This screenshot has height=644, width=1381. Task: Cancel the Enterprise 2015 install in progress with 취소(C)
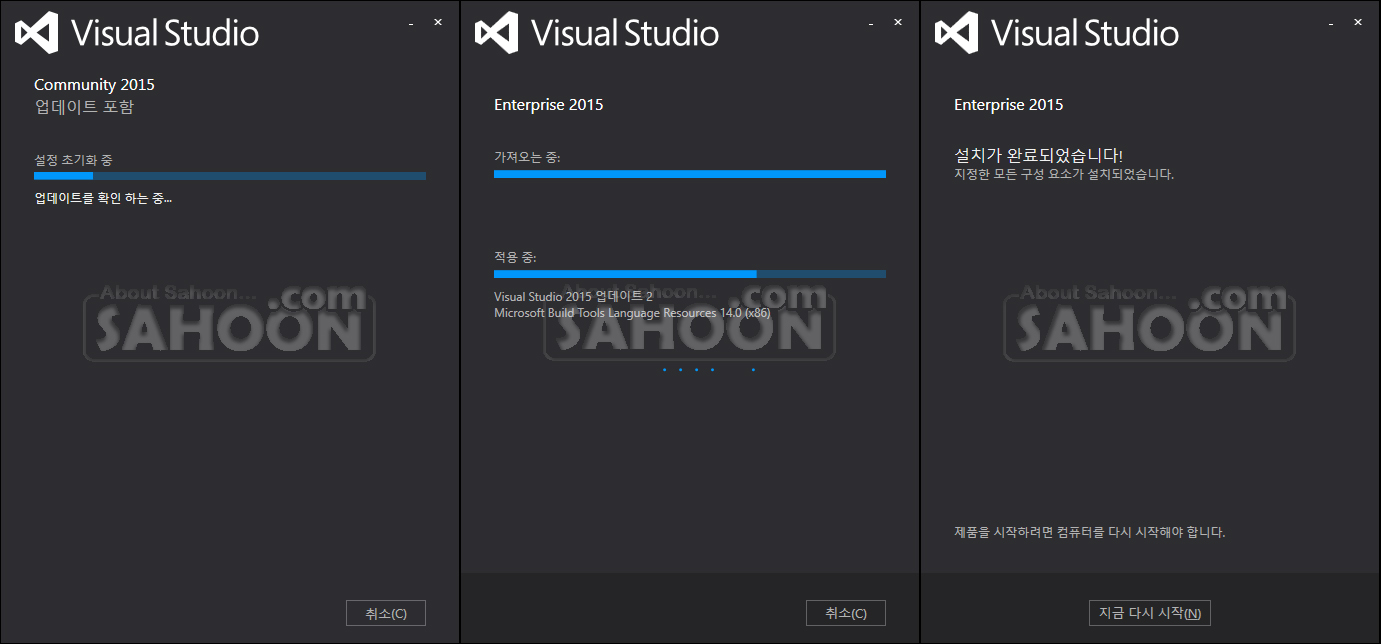(846, 613)
